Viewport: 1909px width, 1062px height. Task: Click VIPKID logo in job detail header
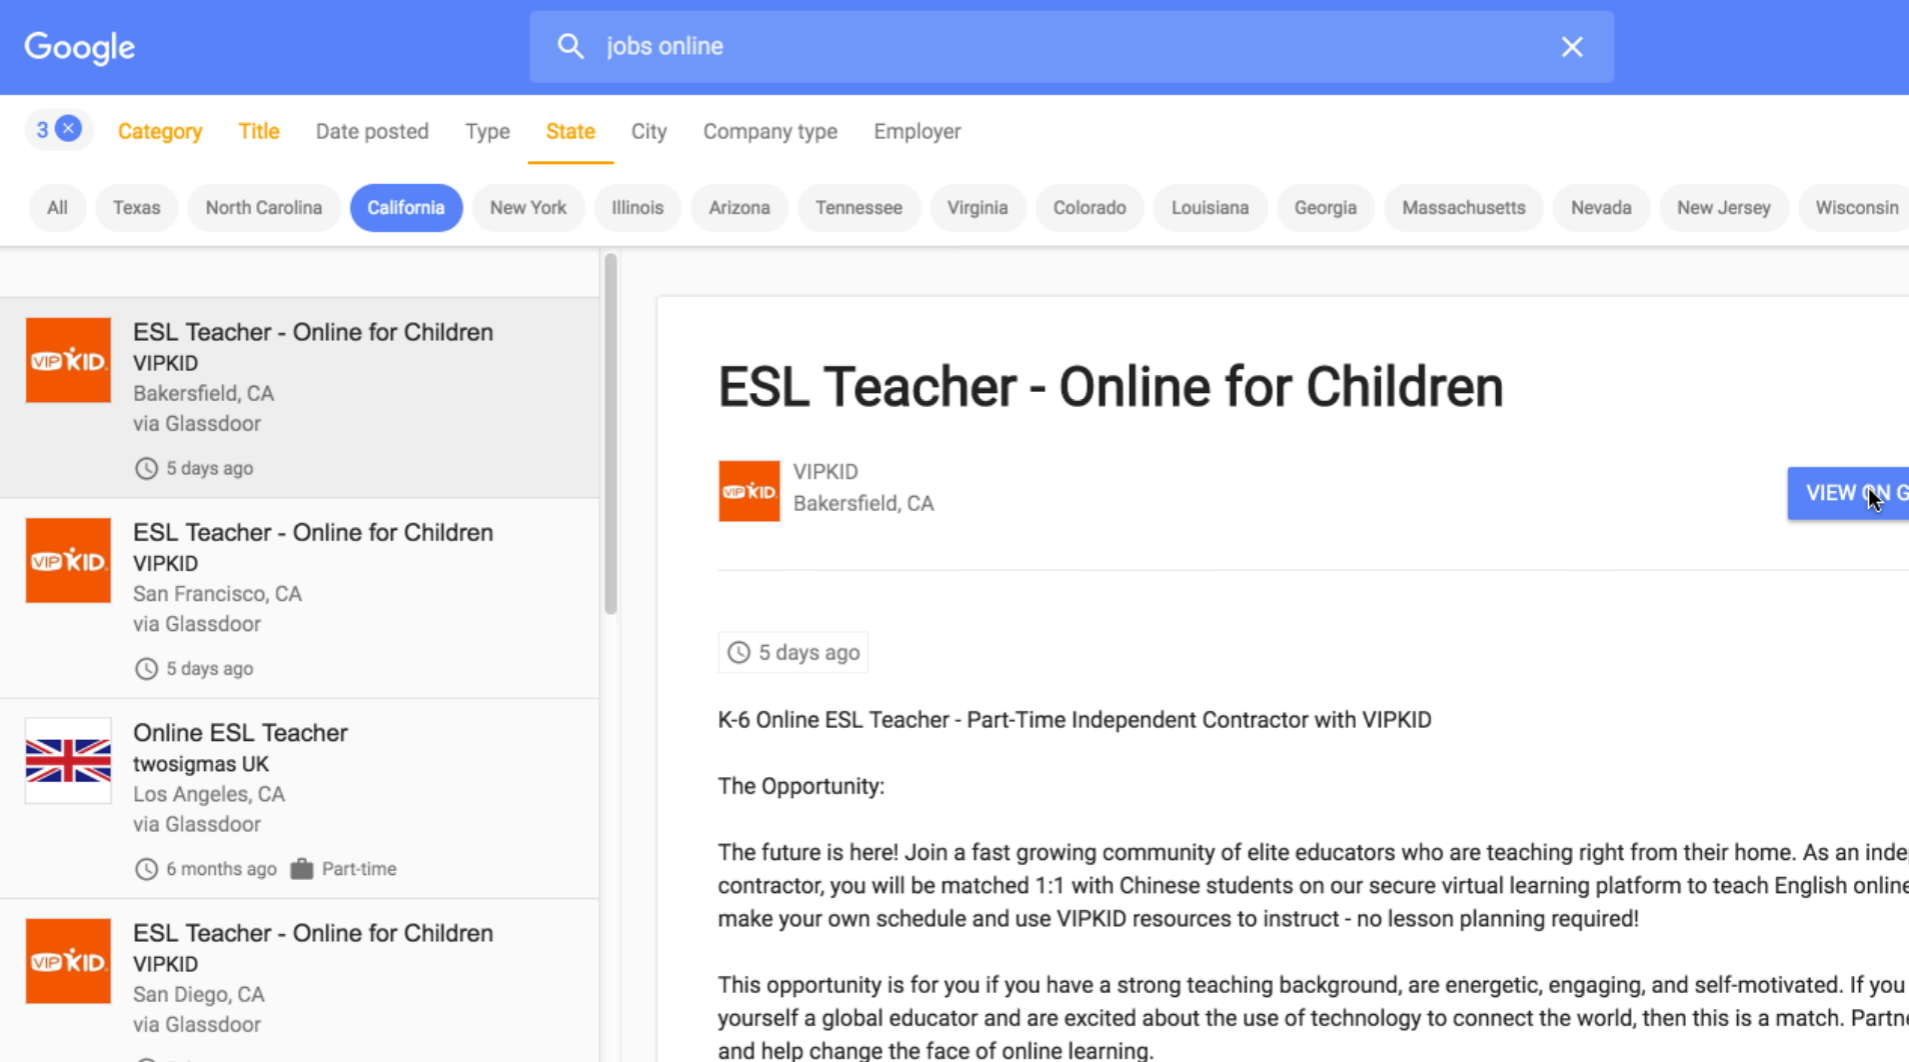(x=748, y=491)
